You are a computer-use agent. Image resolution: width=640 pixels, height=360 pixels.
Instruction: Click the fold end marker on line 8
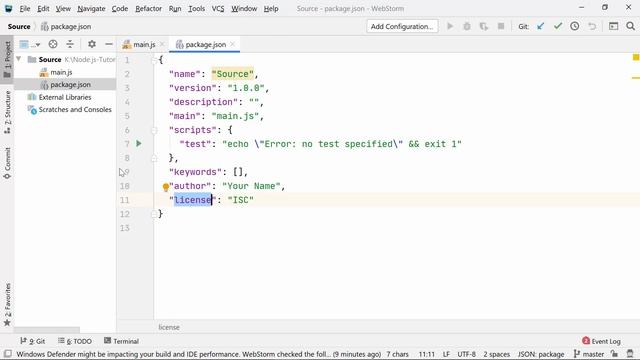(x=154, y=158)
